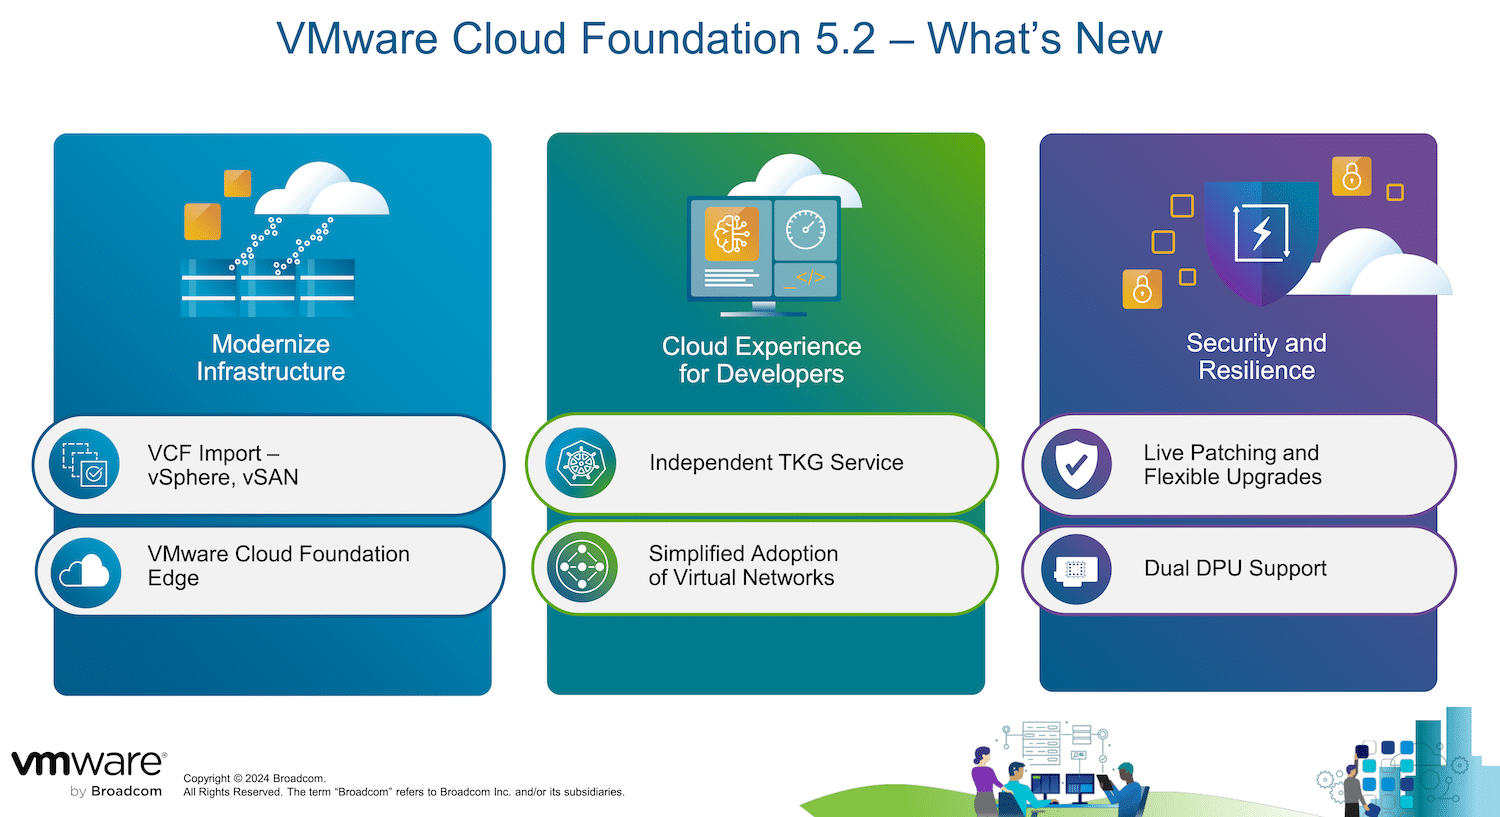Image resolution: width=1500 pixels, height=817 pixels.
Task: Click the people at desks illustration in the footer
Action: (x=1058, y=767)
